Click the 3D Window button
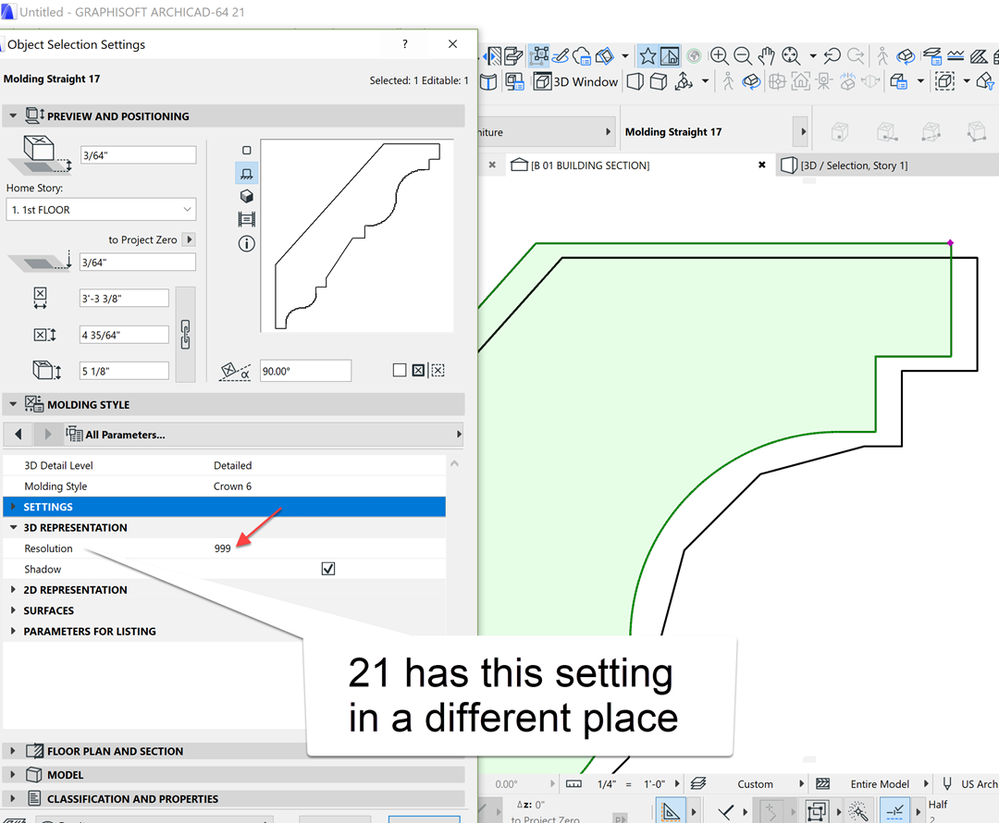 coord(576,82)
